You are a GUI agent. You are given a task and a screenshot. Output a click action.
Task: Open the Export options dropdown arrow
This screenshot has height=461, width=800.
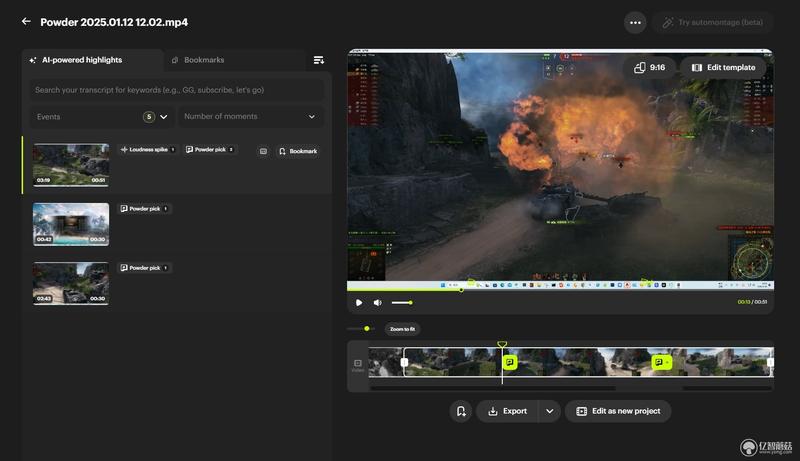[x=549, y=411]
